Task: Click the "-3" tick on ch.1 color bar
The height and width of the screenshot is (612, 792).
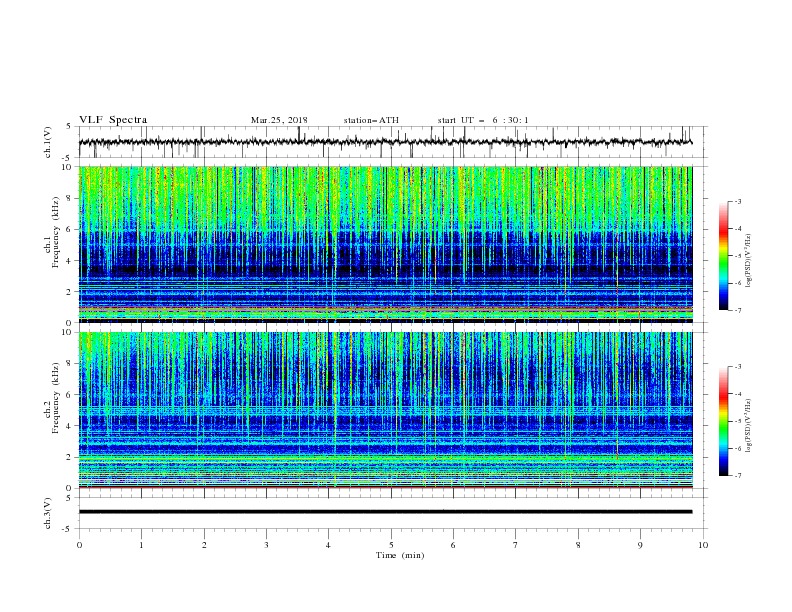Action: (737, 201)
